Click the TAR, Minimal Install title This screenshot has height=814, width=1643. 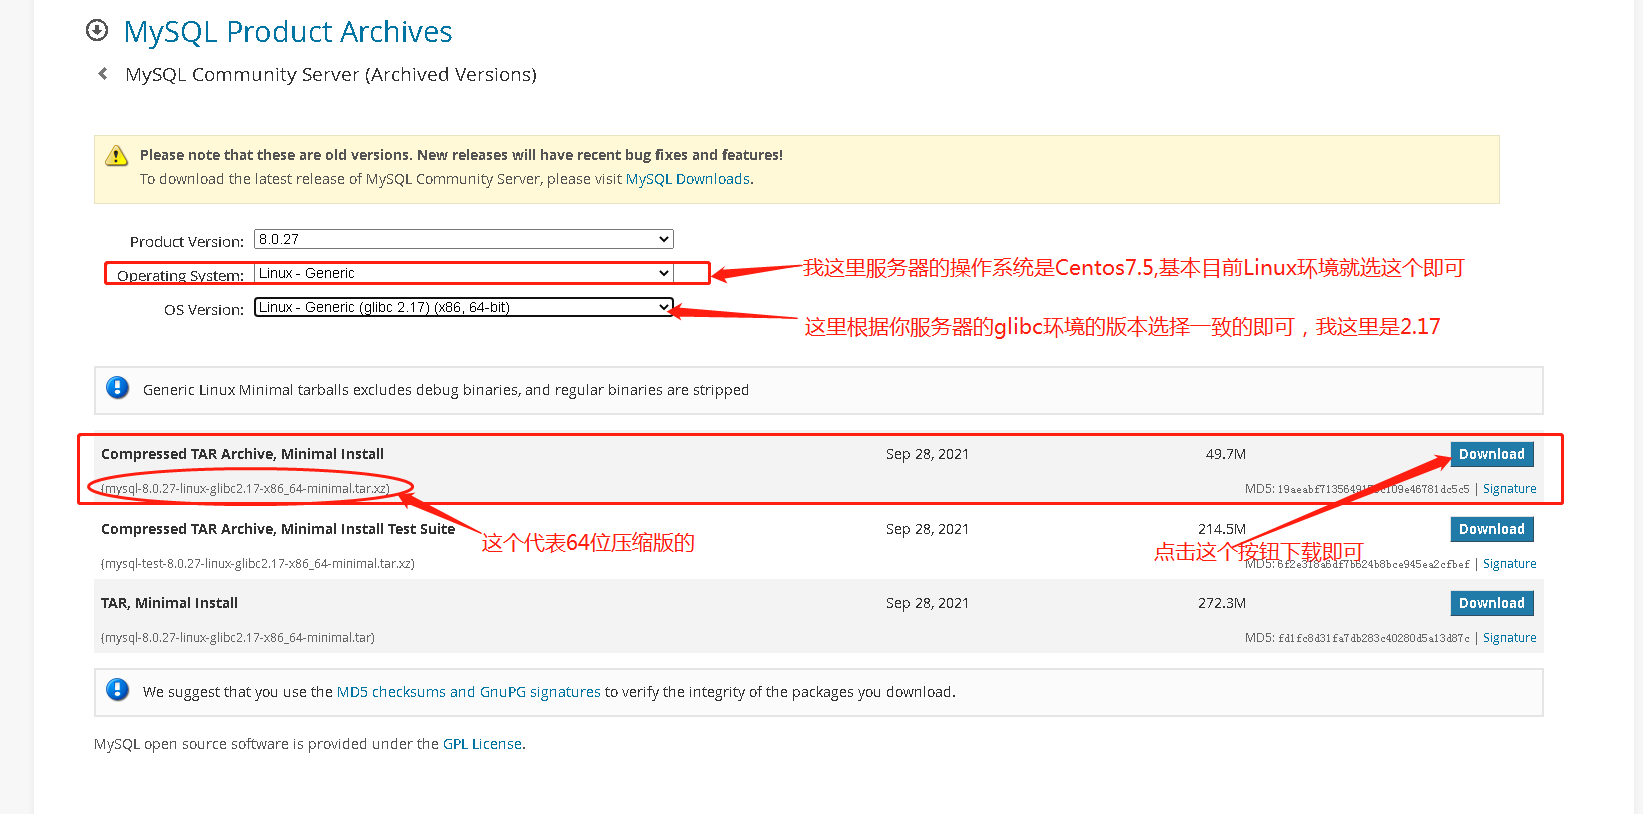[169, 603]
